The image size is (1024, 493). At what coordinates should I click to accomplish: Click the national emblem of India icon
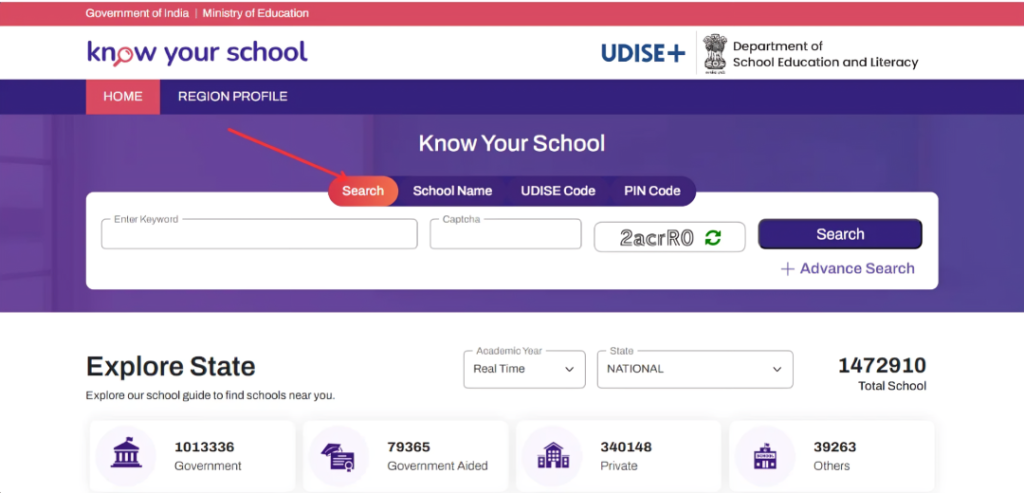coord(714,54)
